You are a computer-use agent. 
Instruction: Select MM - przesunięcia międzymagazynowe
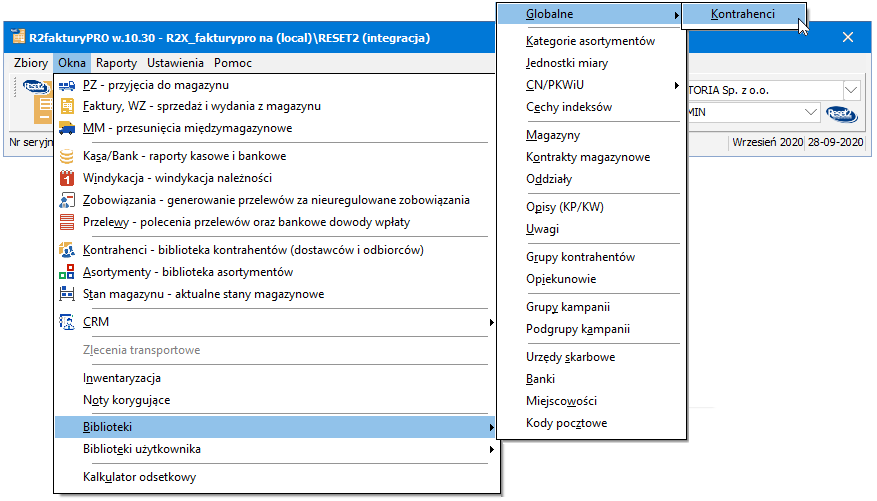pyautogui.click(x=275, y=129)
